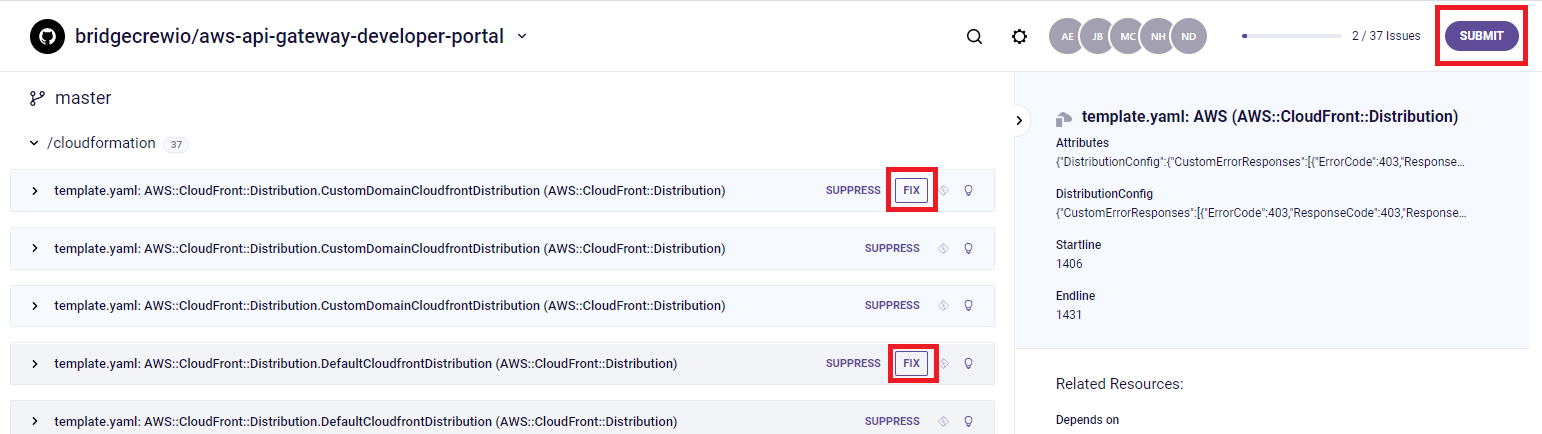Click the 37 count badge
1542x434 pixels.
point(176,144)
